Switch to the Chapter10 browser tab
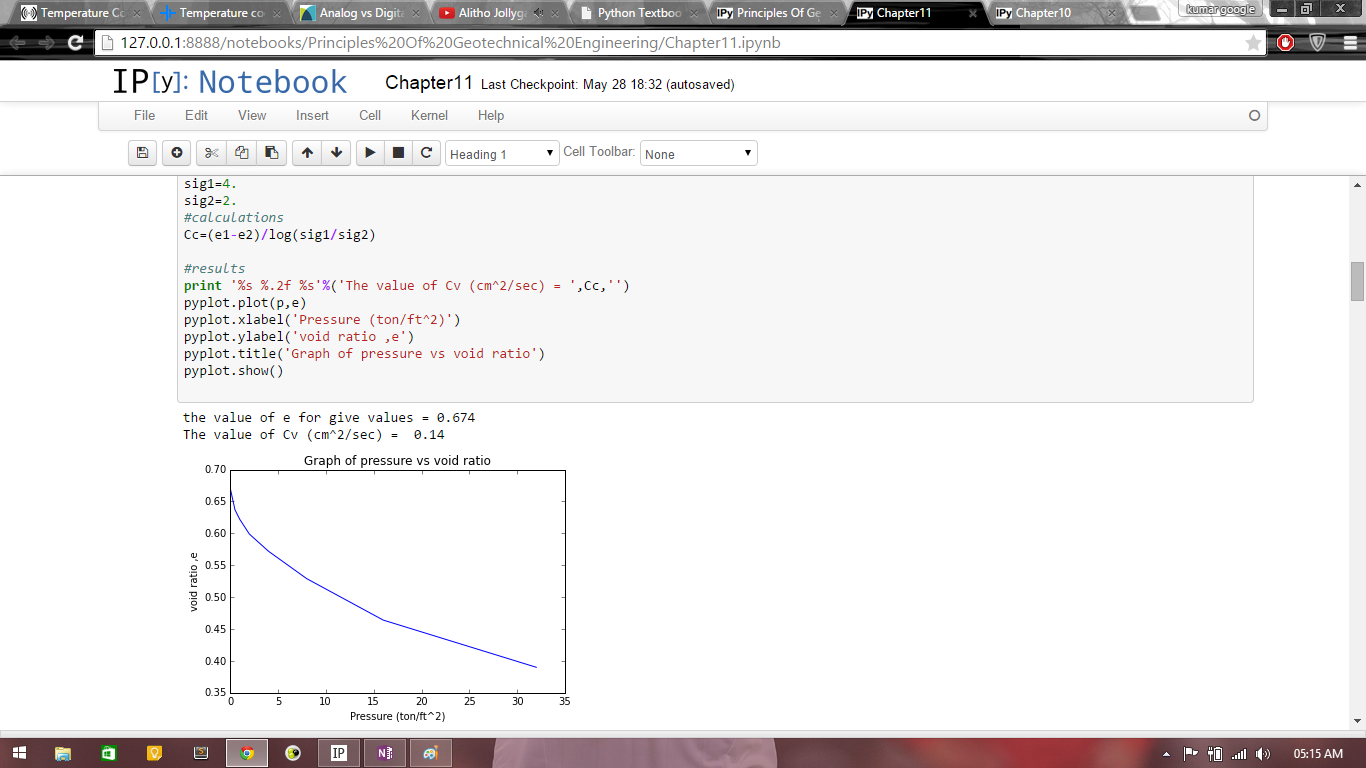The image size is (1366, 768). point(1043,13)
